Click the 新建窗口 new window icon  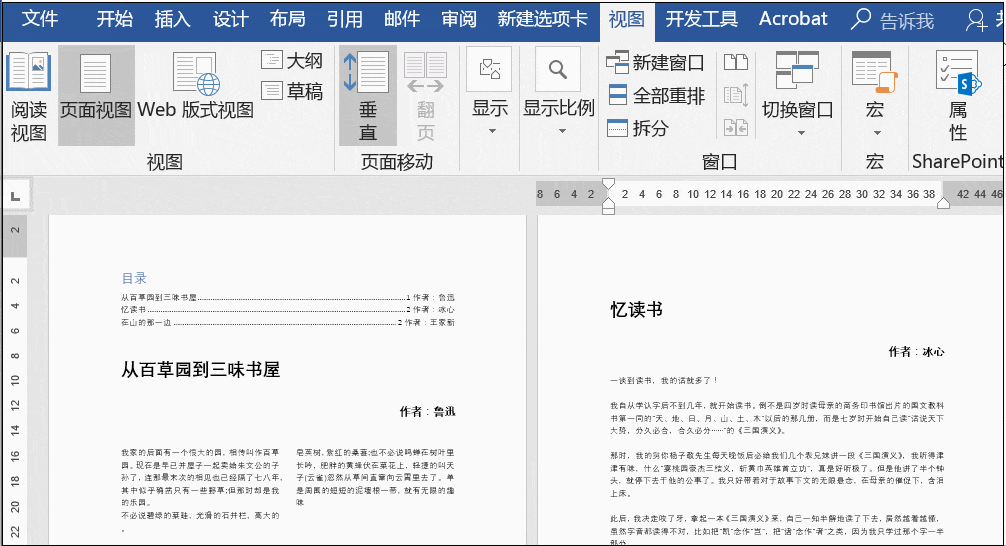pyautogui.click(x=617, y=62)
